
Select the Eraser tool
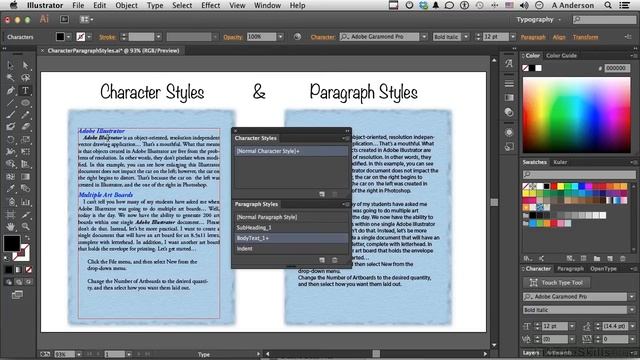coord(25,127)
